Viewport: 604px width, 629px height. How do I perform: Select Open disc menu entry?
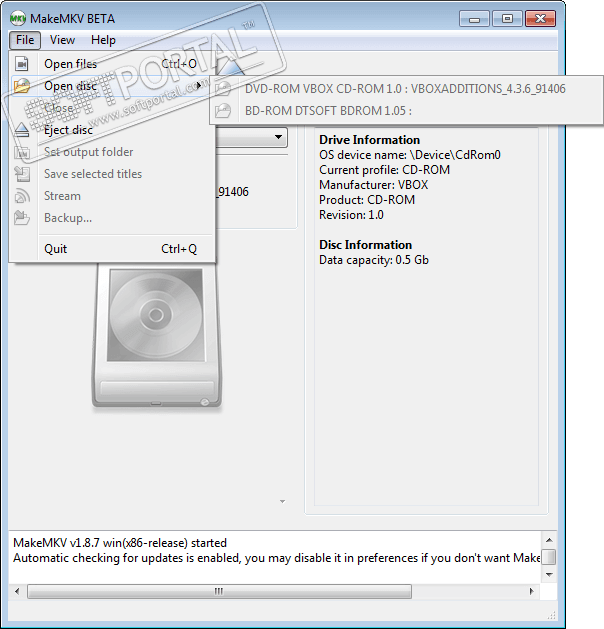(x=112, y=86)
